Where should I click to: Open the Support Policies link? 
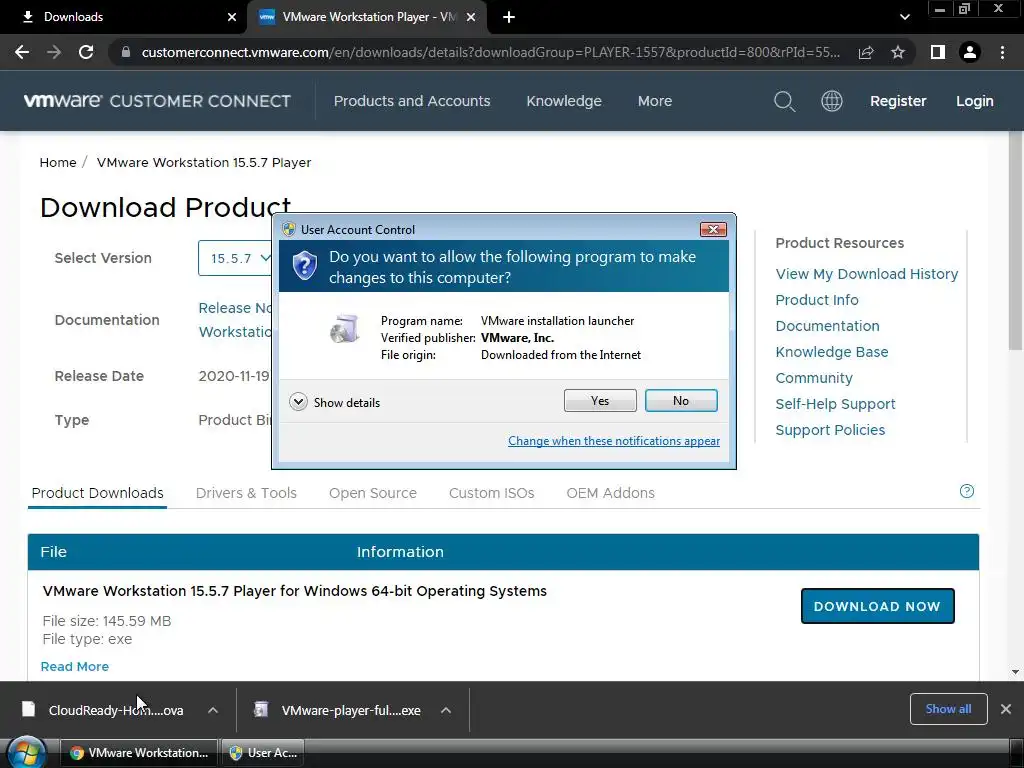pyautogui.click(x=830, y=430)
